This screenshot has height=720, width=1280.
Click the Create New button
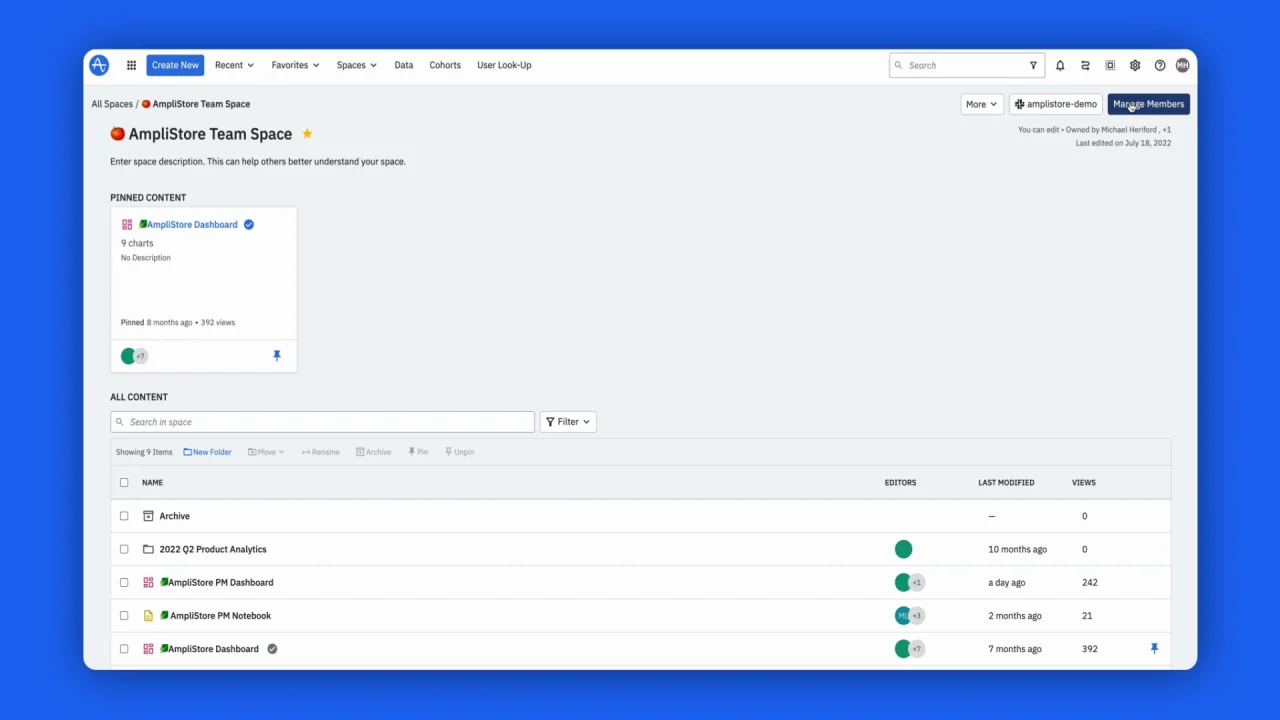click(x=175, y=65)
